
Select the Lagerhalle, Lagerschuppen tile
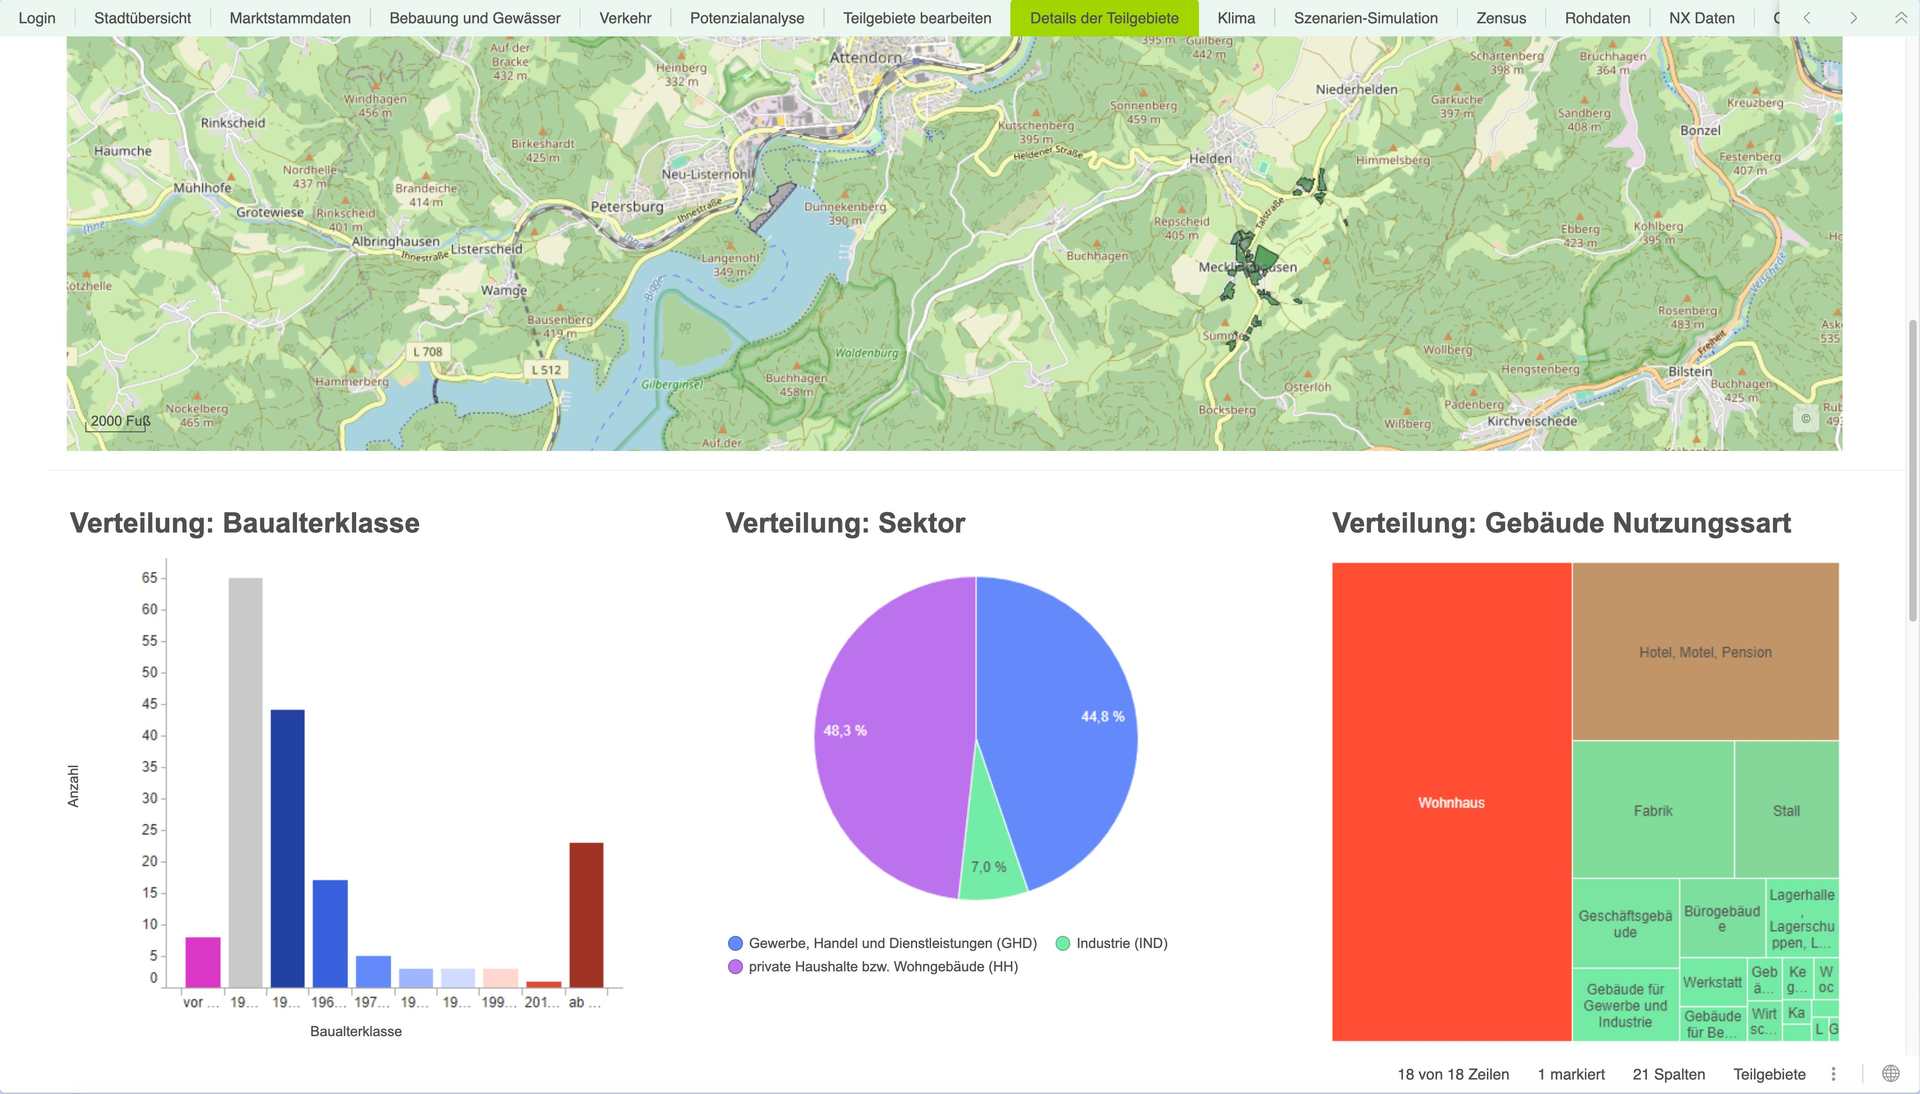[x=1801, y=918]
